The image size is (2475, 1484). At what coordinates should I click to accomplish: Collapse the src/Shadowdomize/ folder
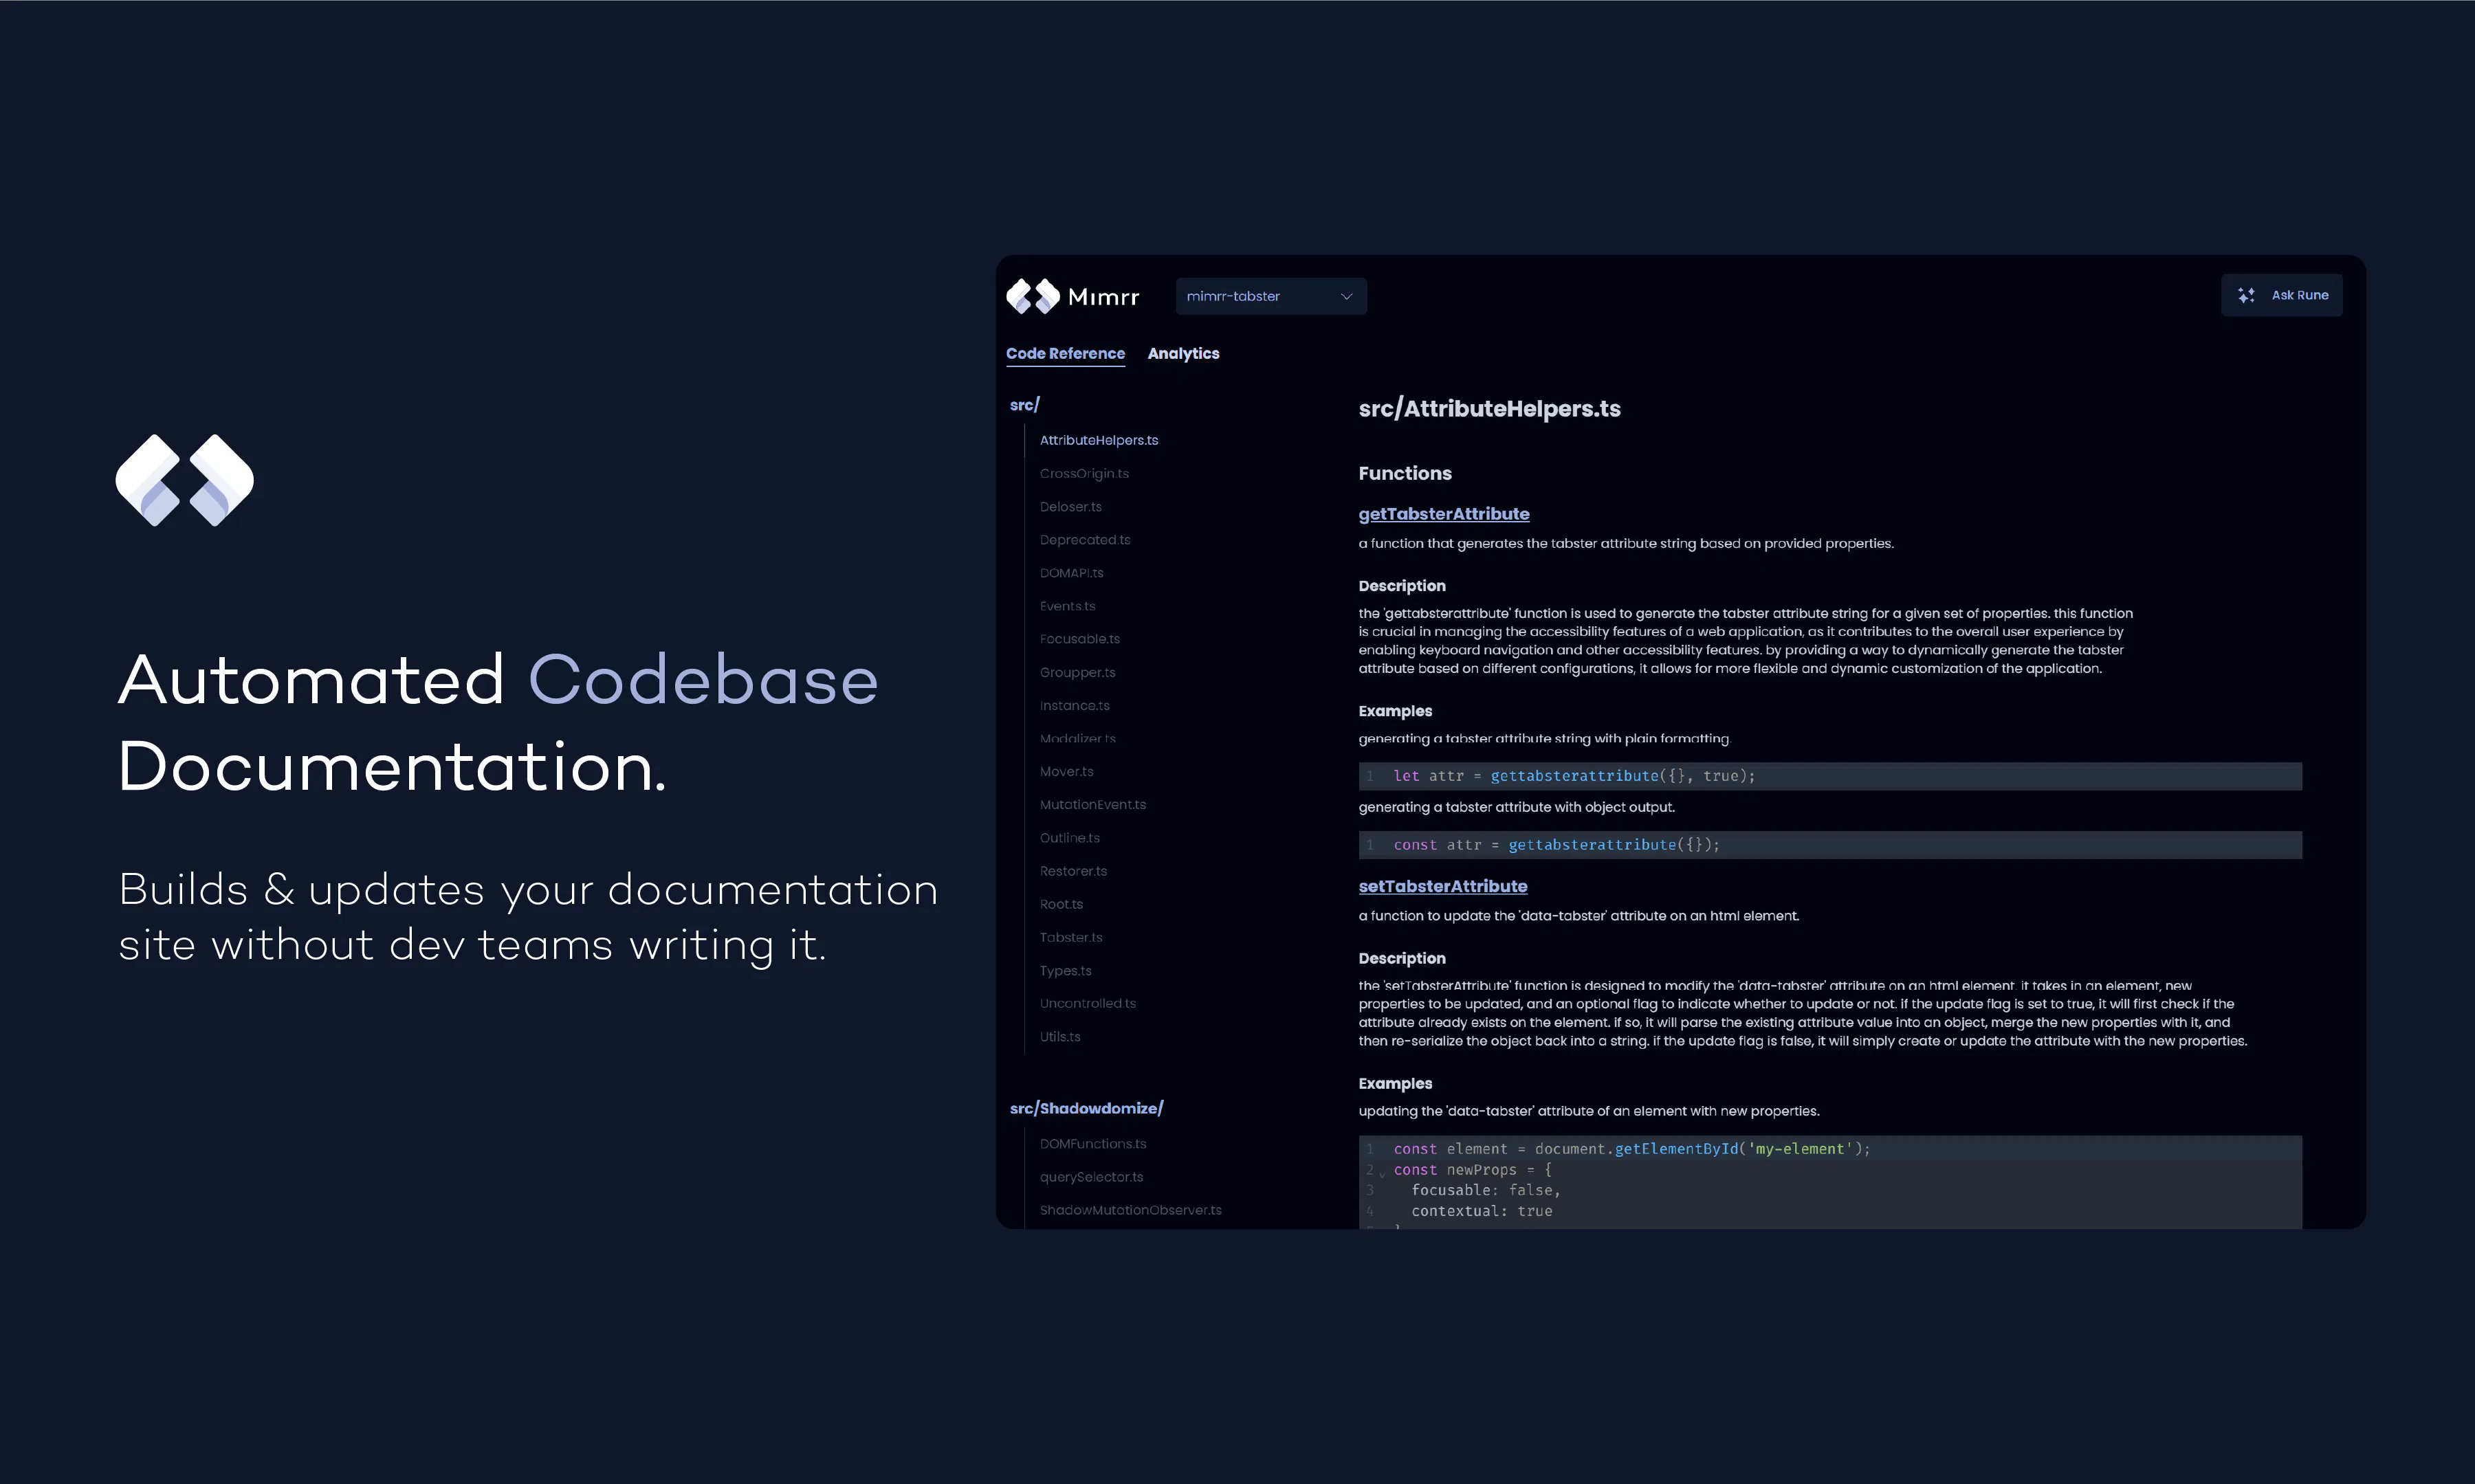[x=1086, y=1108]
